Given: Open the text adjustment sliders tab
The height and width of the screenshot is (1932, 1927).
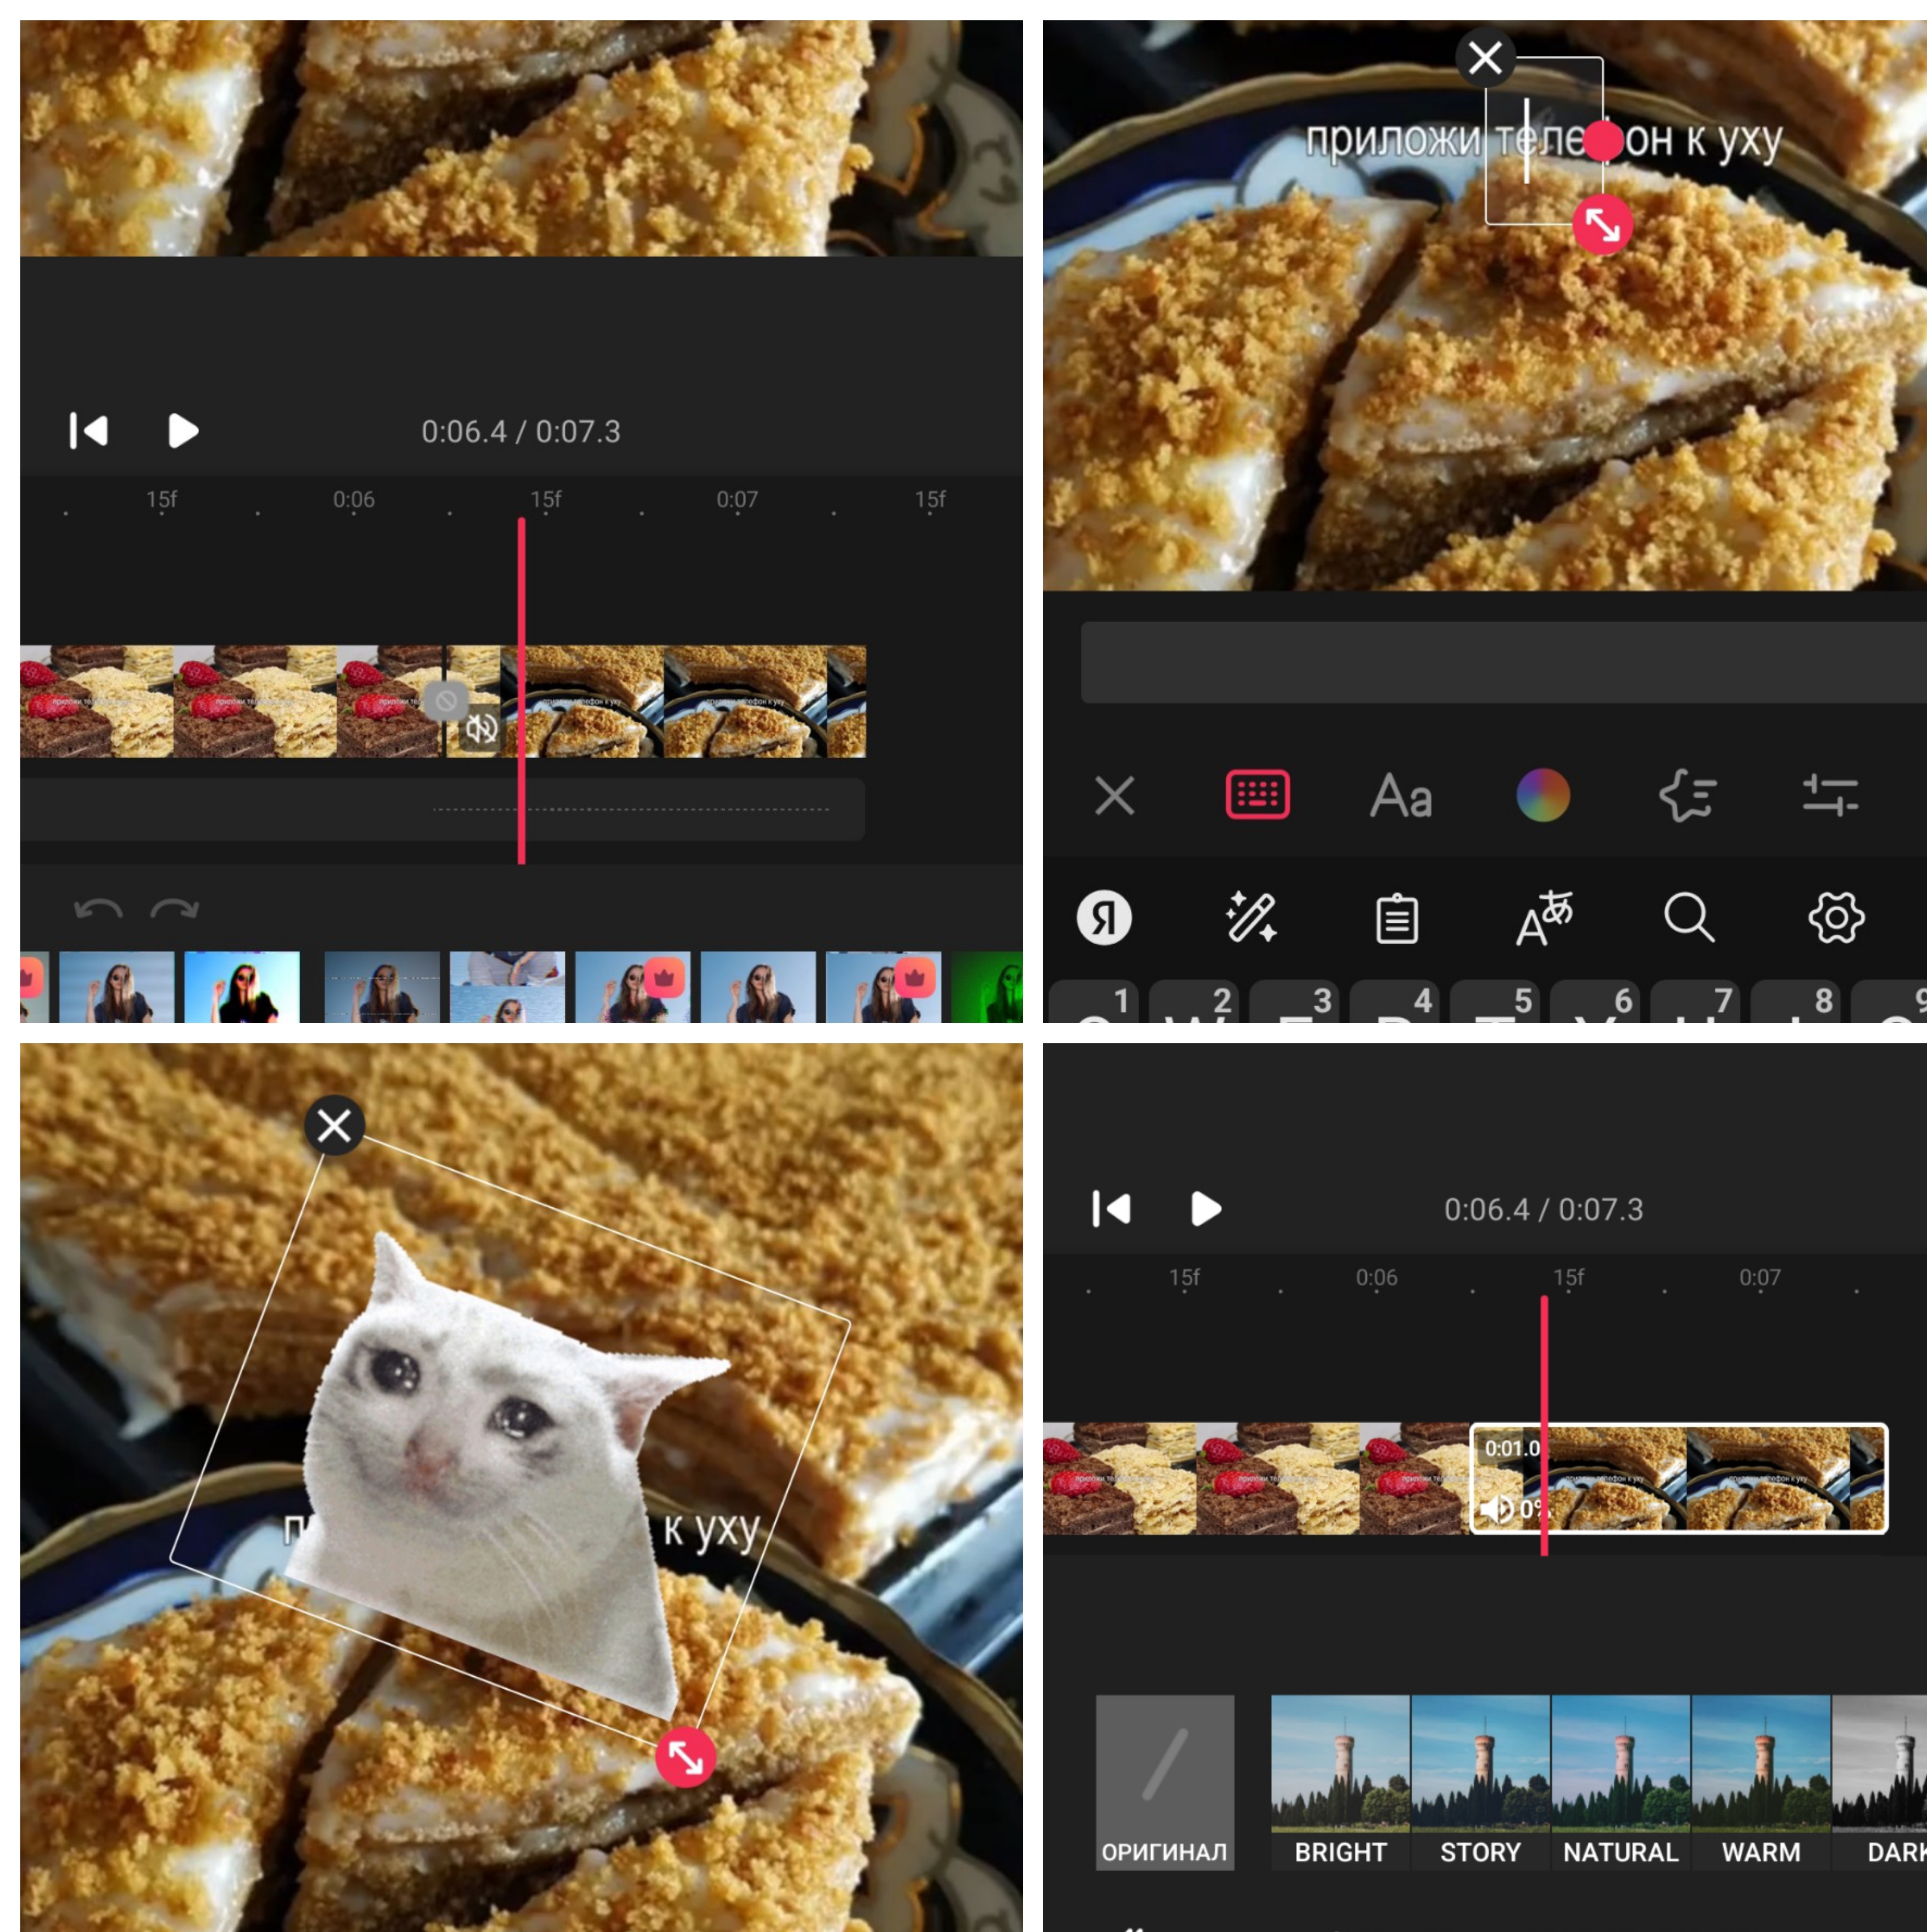Looking at the screenshot, I should pos(1830,796).
